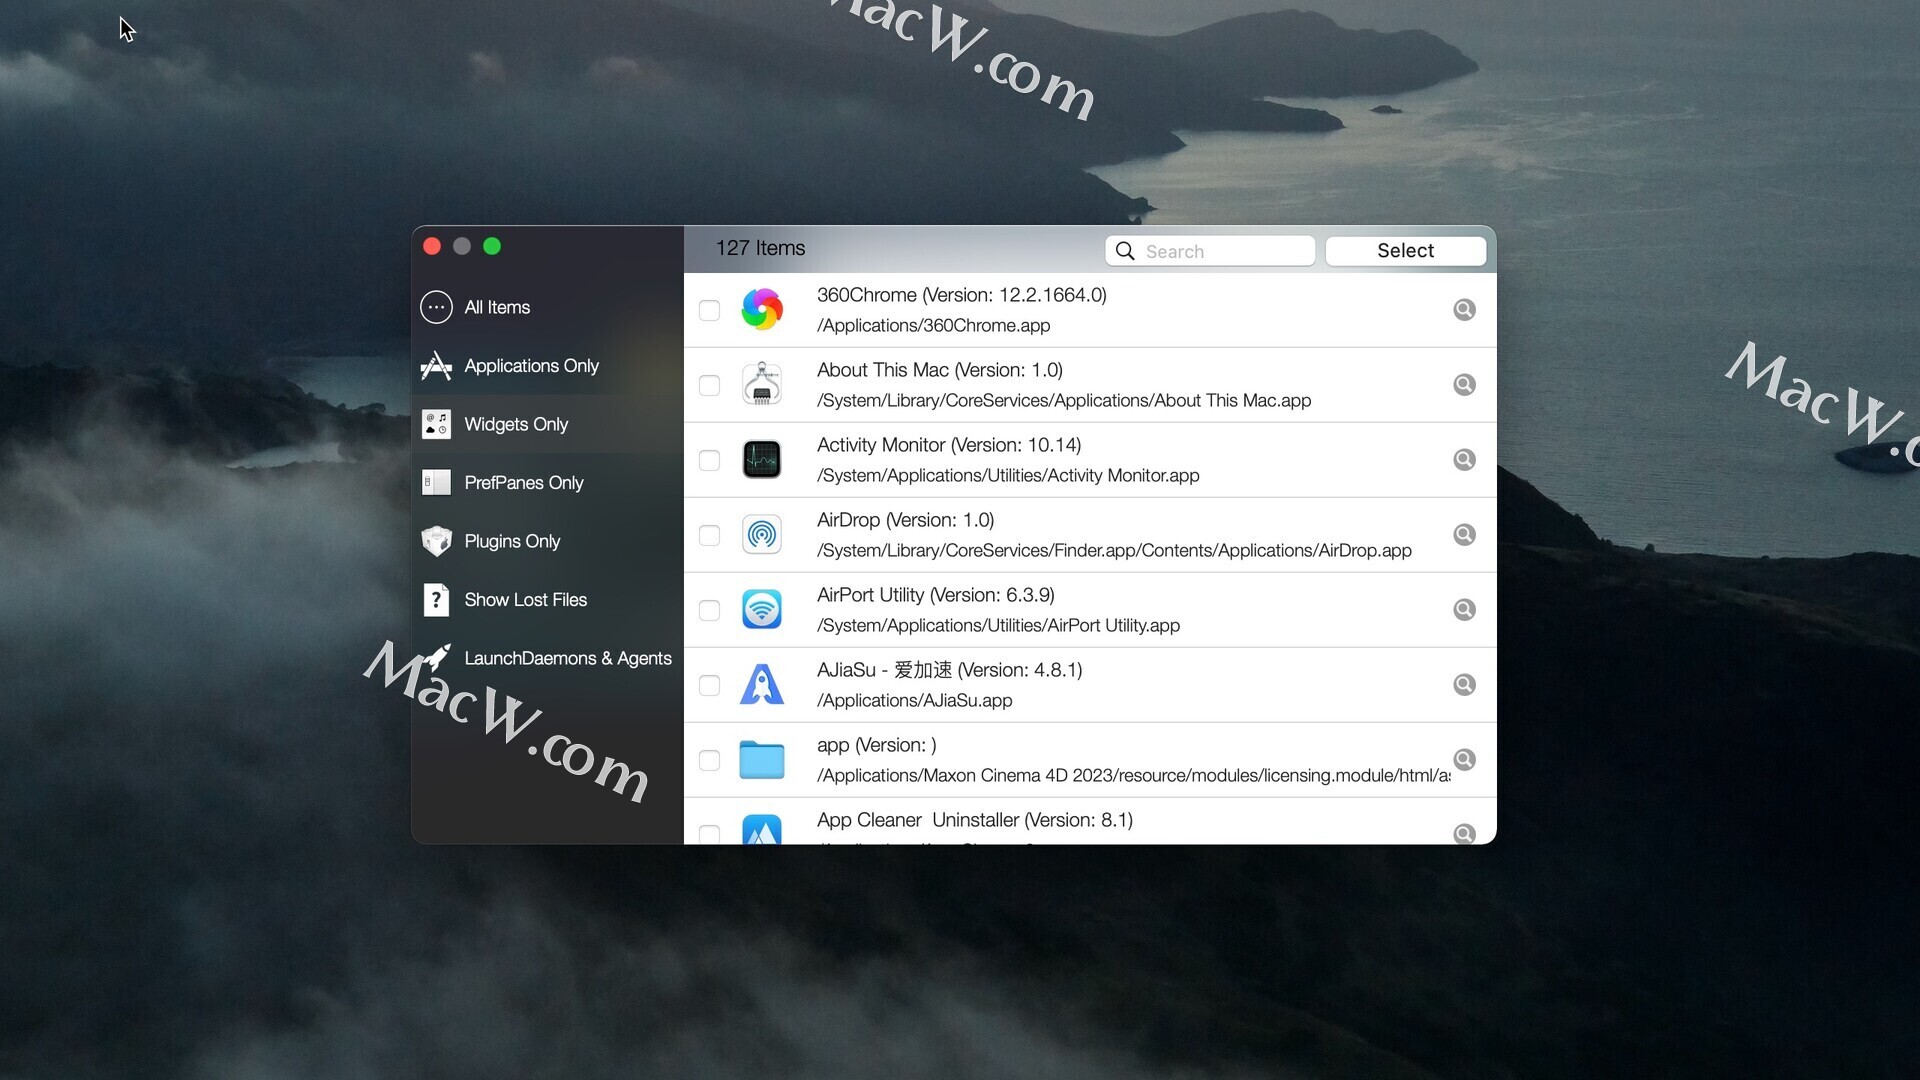Click the App Cleaner Uninstaller app icon
This screenshot has height=1080, width=1920.
762,830
